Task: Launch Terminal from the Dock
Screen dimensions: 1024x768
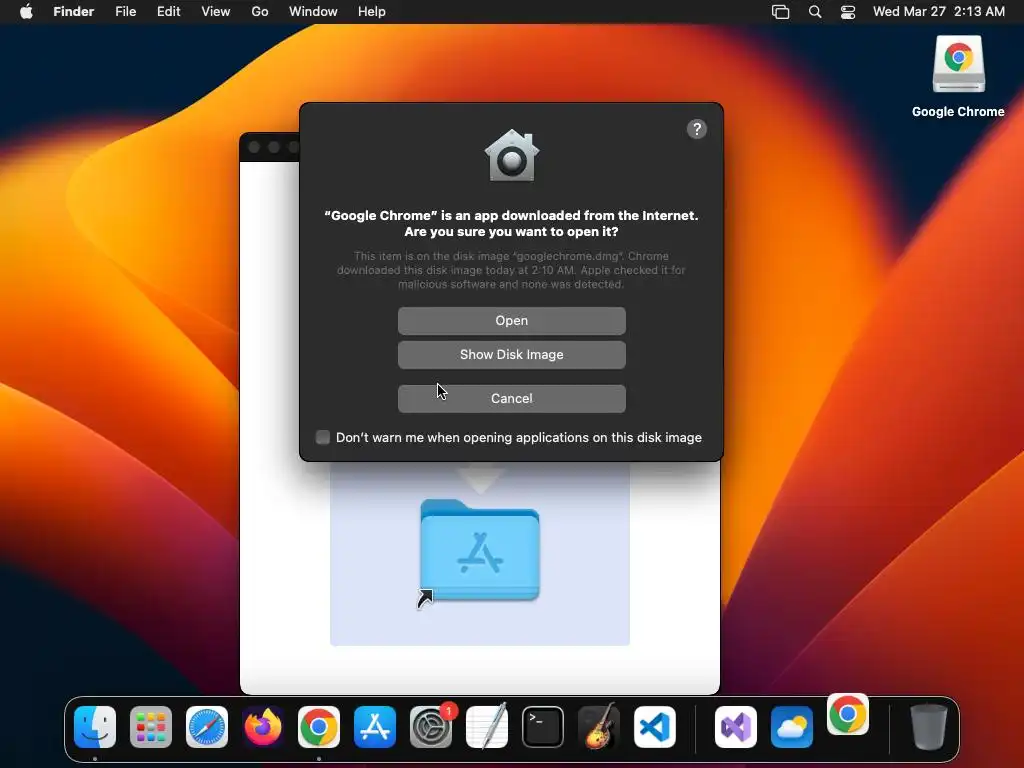Action: [x=543, y=727]
